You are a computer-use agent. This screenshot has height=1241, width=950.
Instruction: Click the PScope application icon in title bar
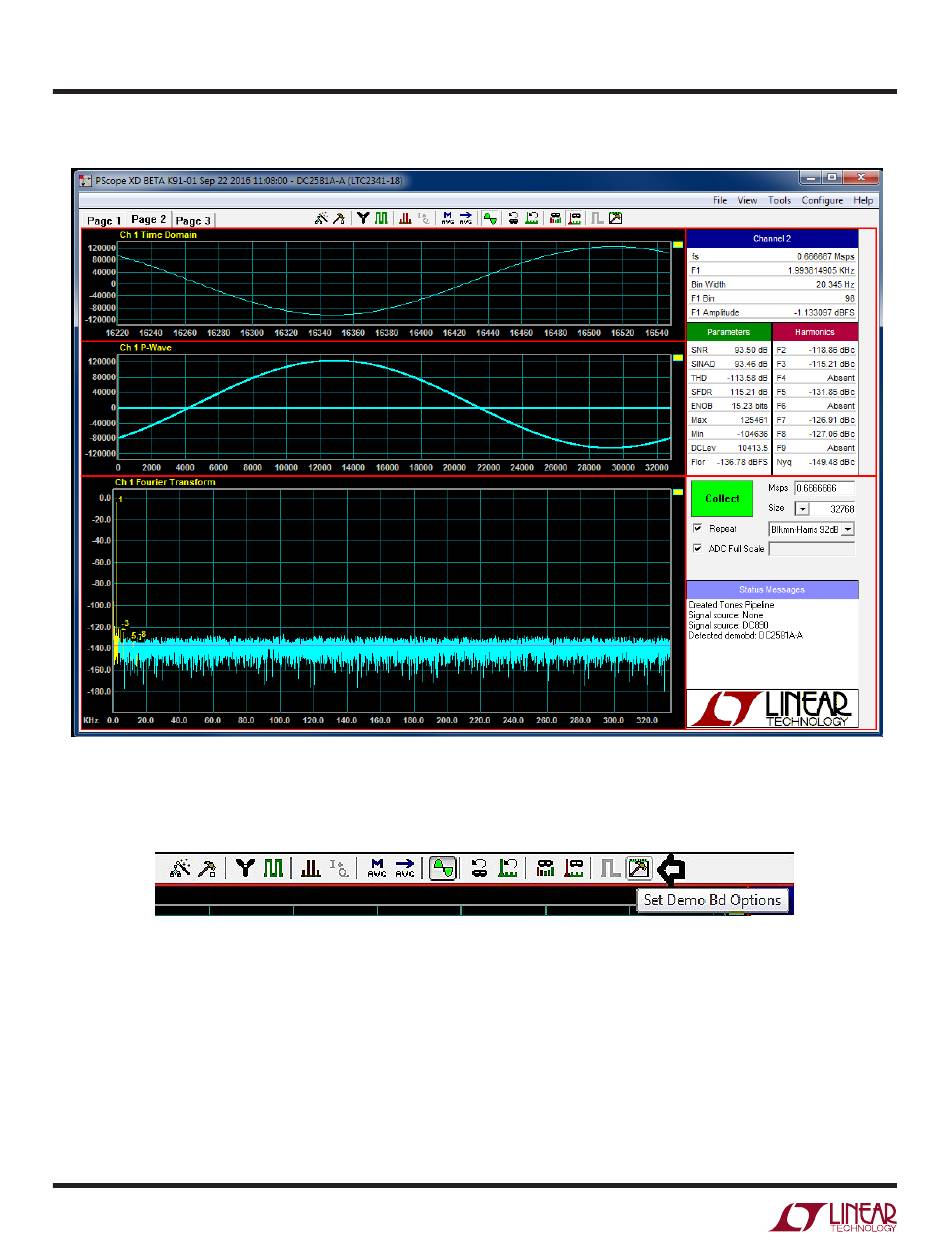(x=84, y=181)
